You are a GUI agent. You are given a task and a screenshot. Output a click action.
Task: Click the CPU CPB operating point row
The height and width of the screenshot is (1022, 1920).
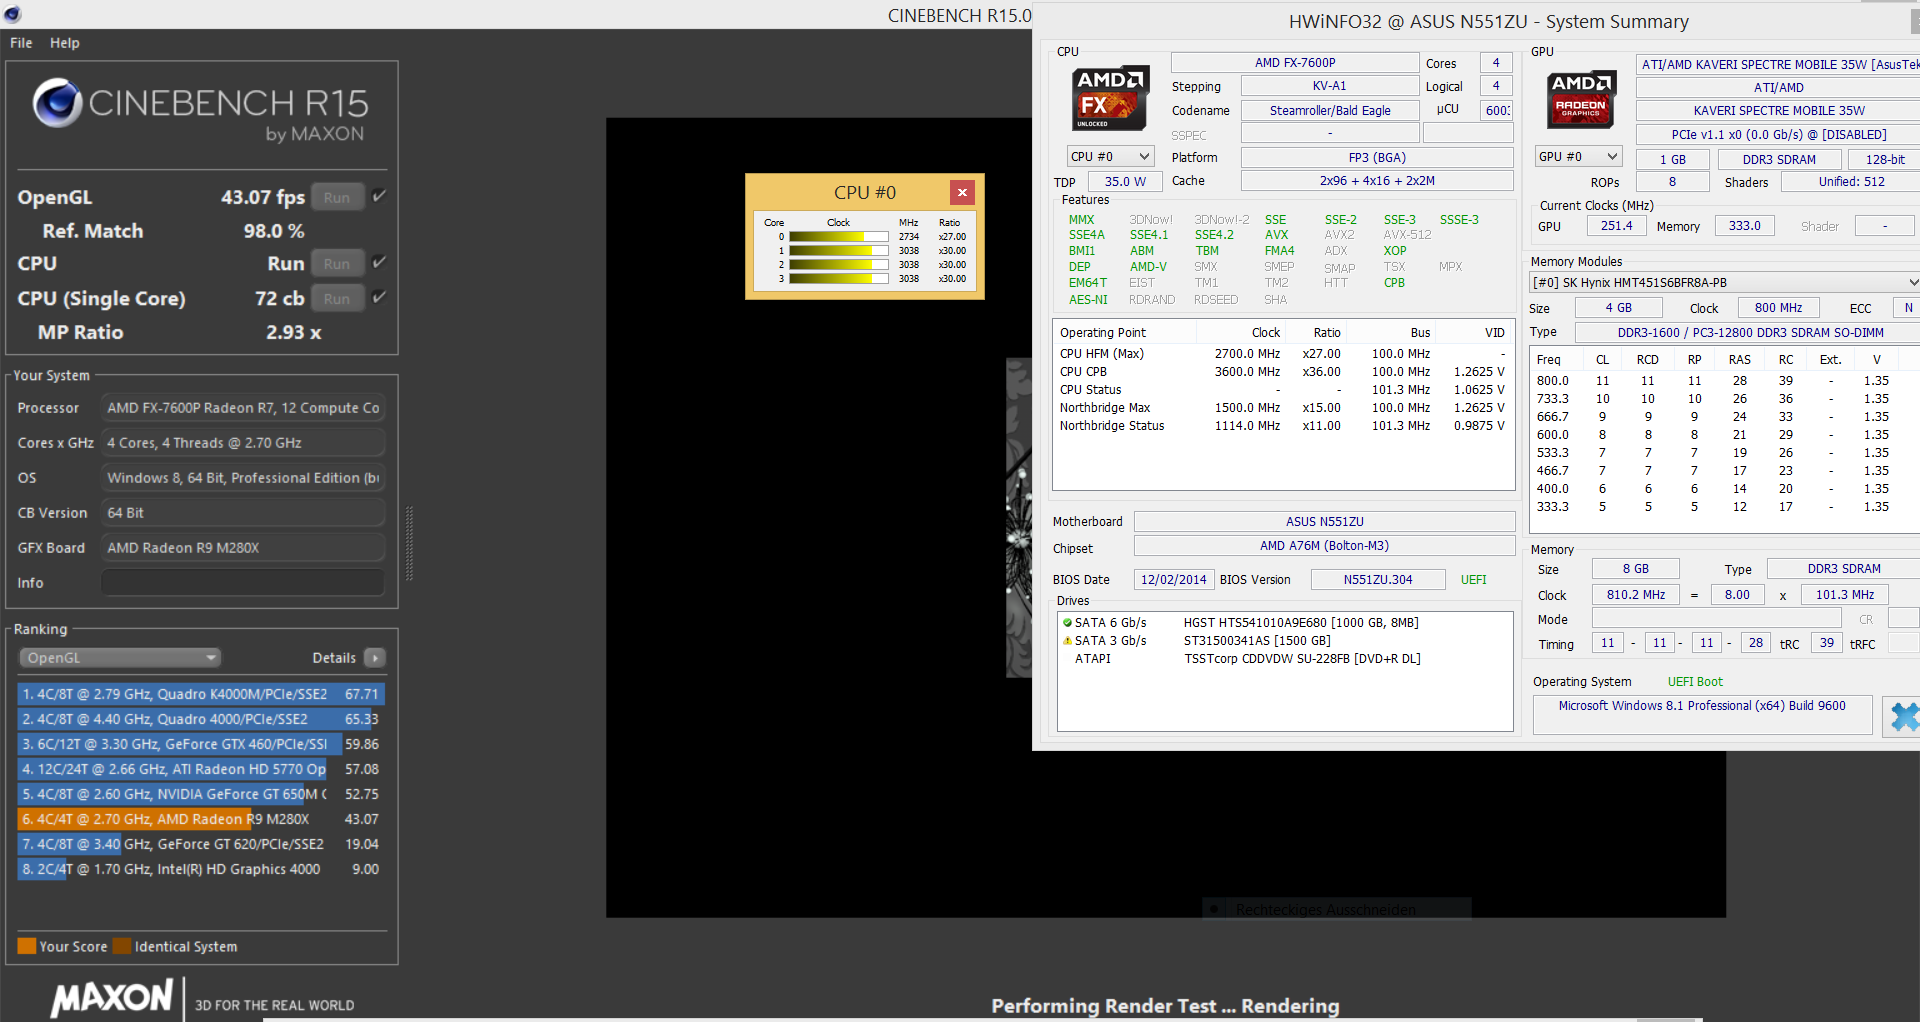1283,372
